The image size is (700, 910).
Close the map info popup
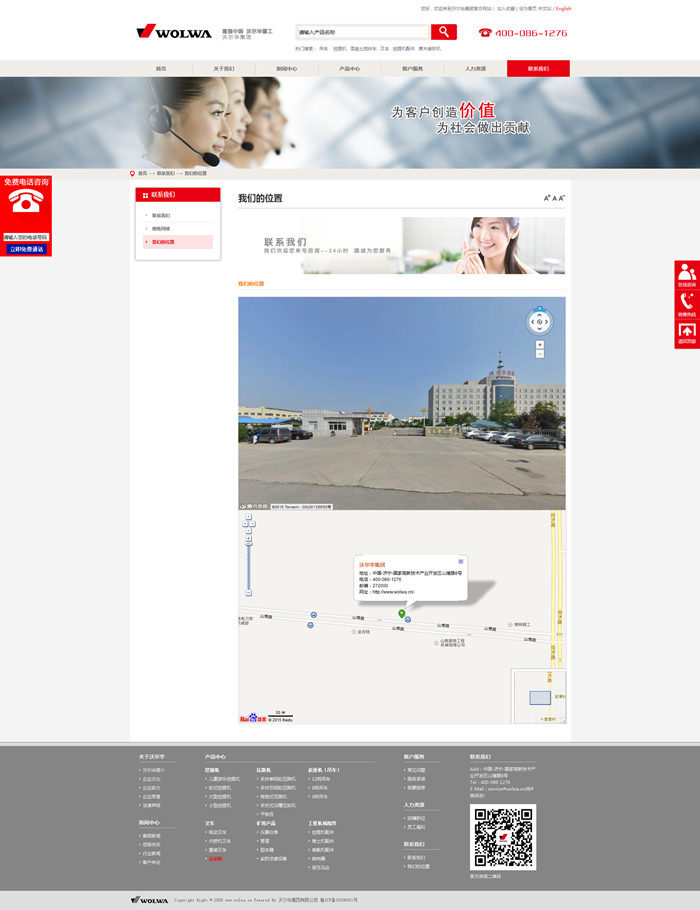tap(461, 561)
